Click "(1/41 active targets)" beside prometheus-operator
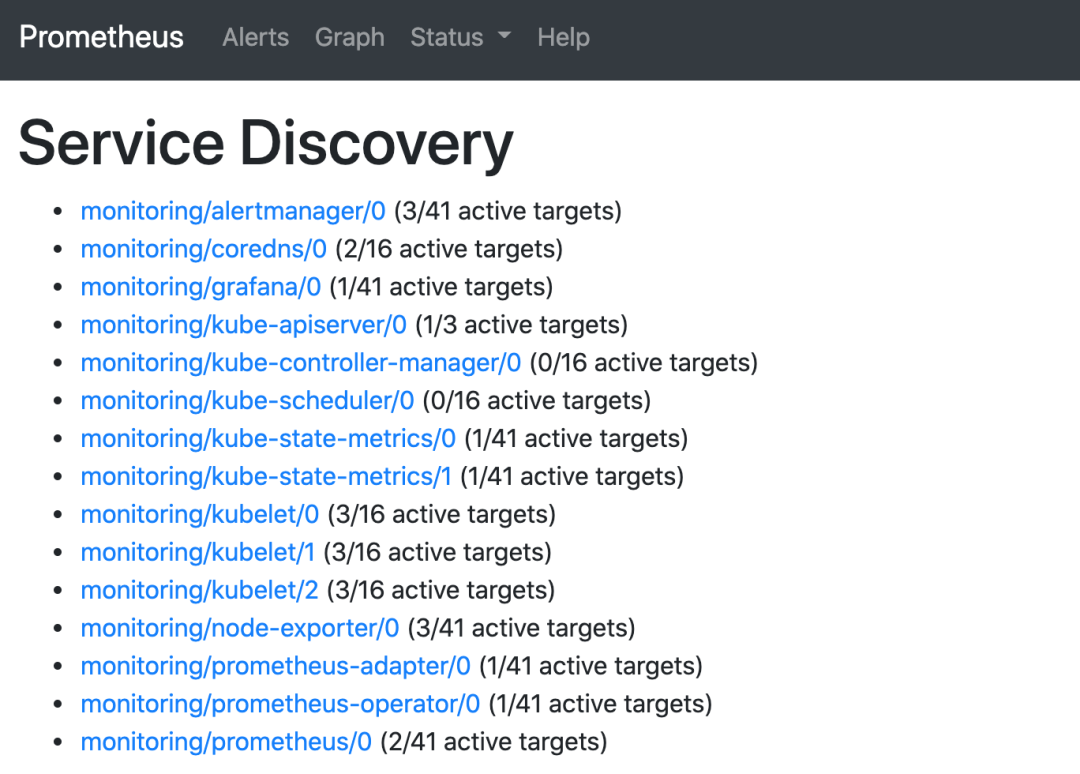The height and width of the screenshot is (774, 1080). (601, 704)
